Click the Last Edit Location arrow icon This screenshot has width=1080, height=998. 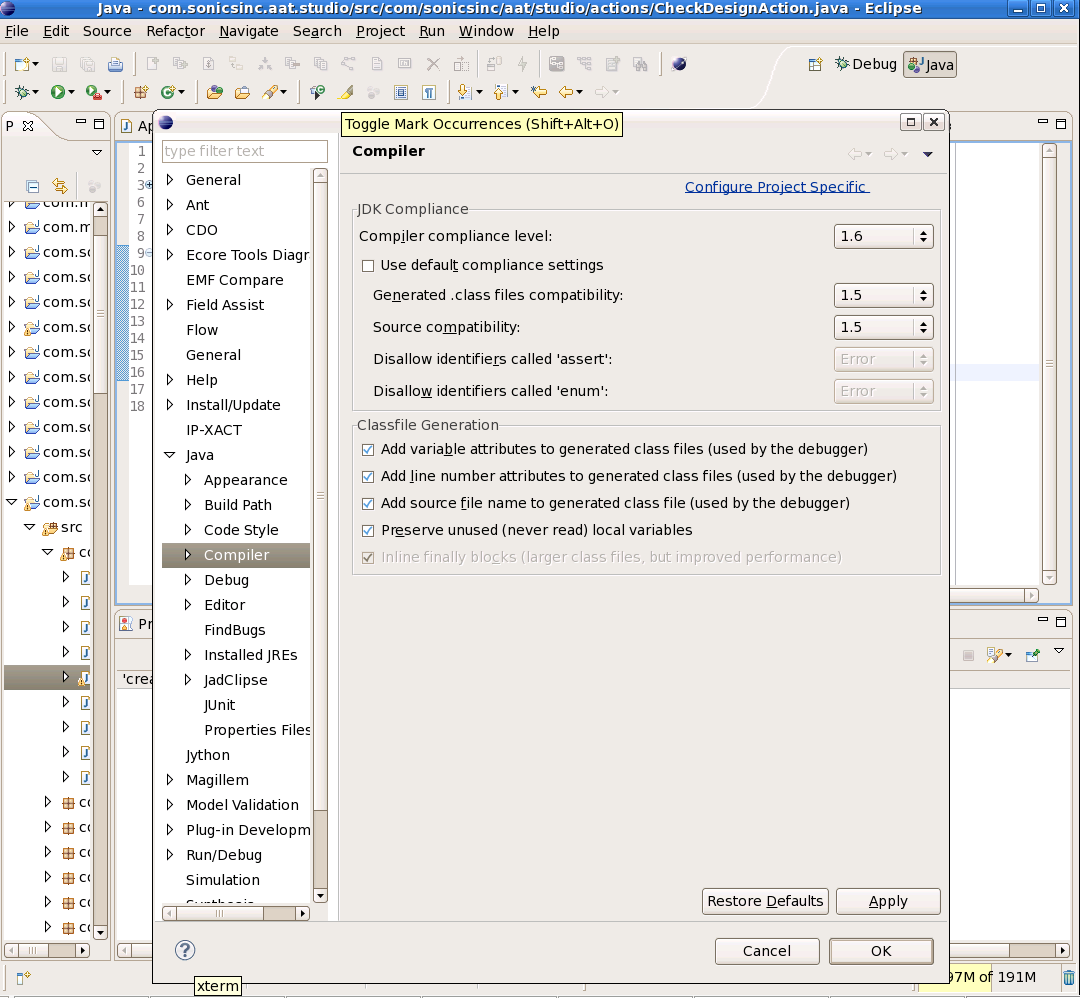pos(539,92)
